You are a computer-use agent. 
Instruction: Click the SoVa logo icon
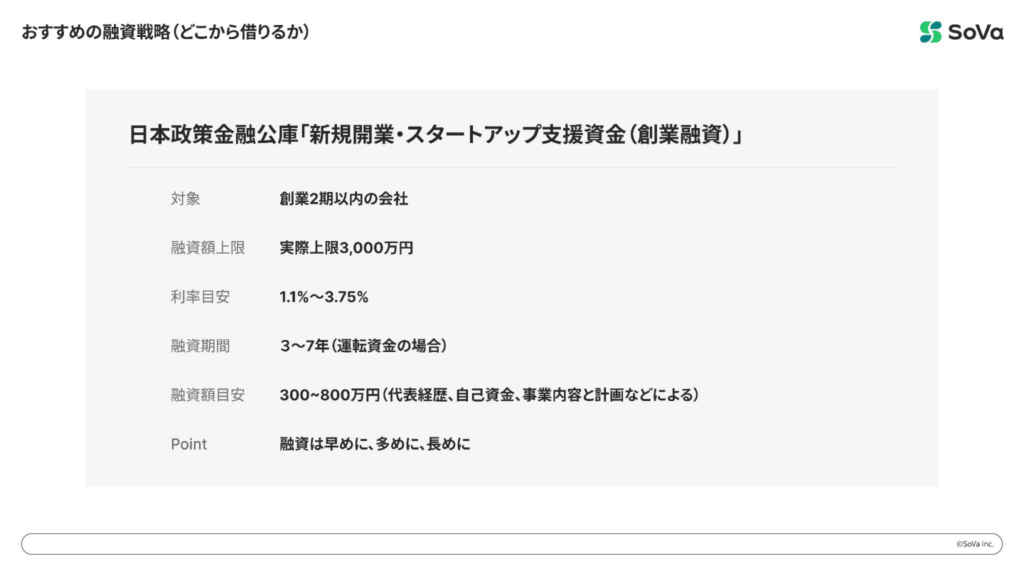931,32
